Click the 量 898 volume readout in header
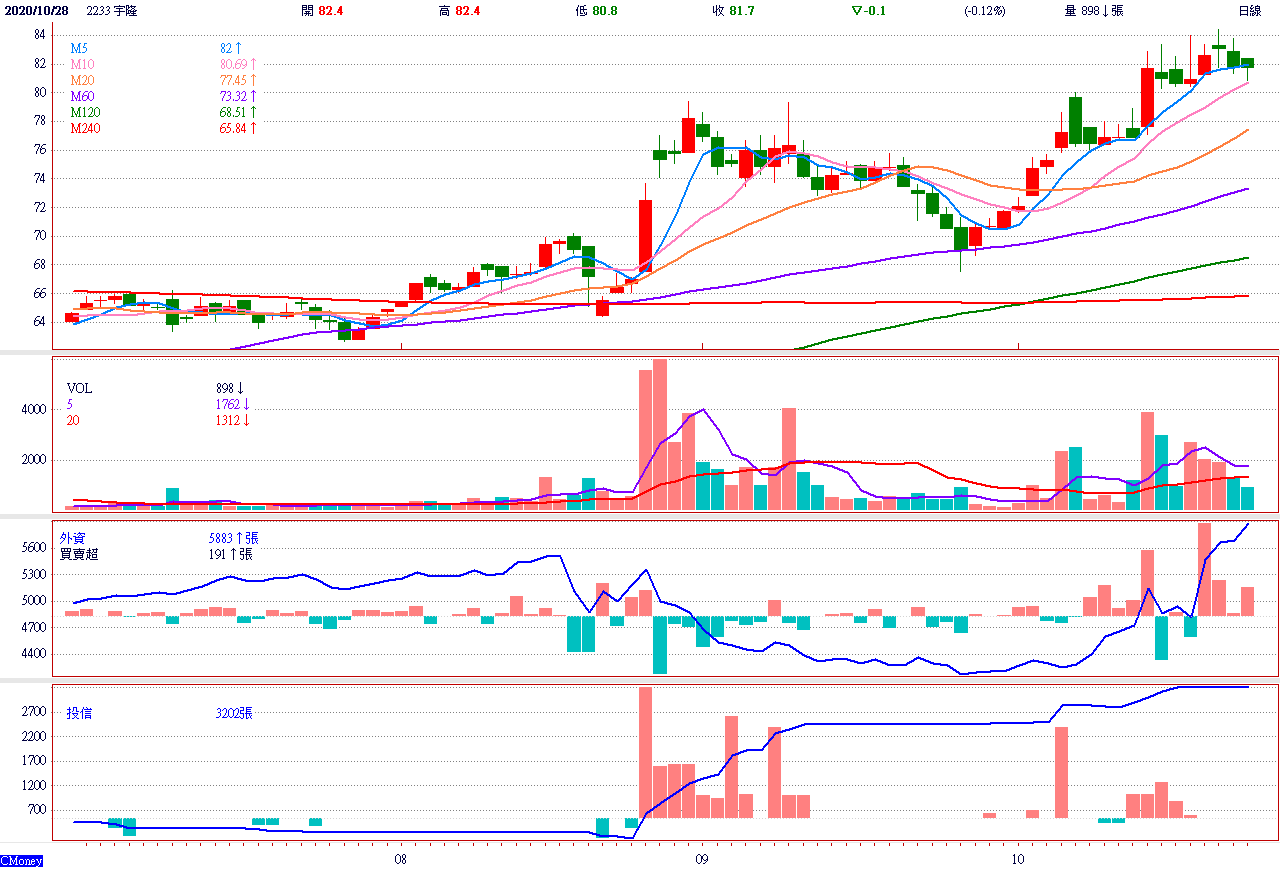Image resolution: width=1280 pixels, height=879 pixels. tap(1093, 11)
